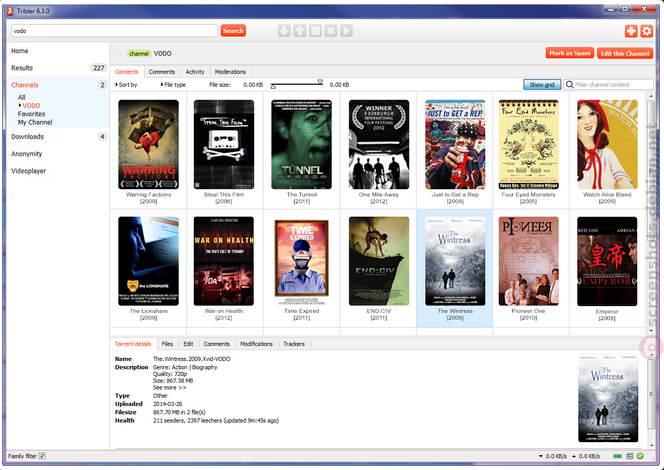Open Favorites under Channels
This screenshot has height=470, width=664.
31,114
